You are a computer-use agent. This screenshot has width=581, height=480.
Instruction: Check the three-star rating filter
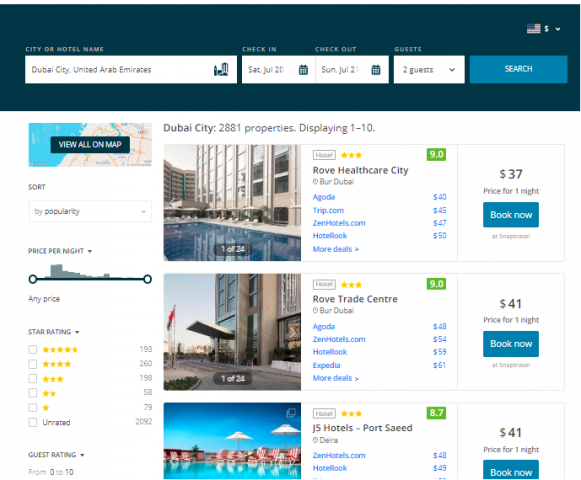pyautogui.click(x=33, y=378)
